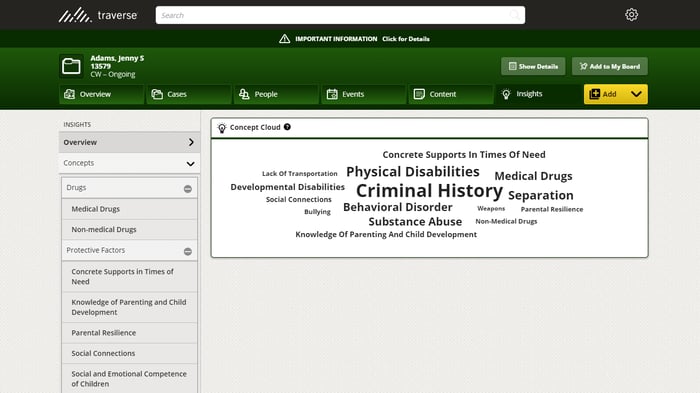Open the Events tab

click(x=364, y=94)
